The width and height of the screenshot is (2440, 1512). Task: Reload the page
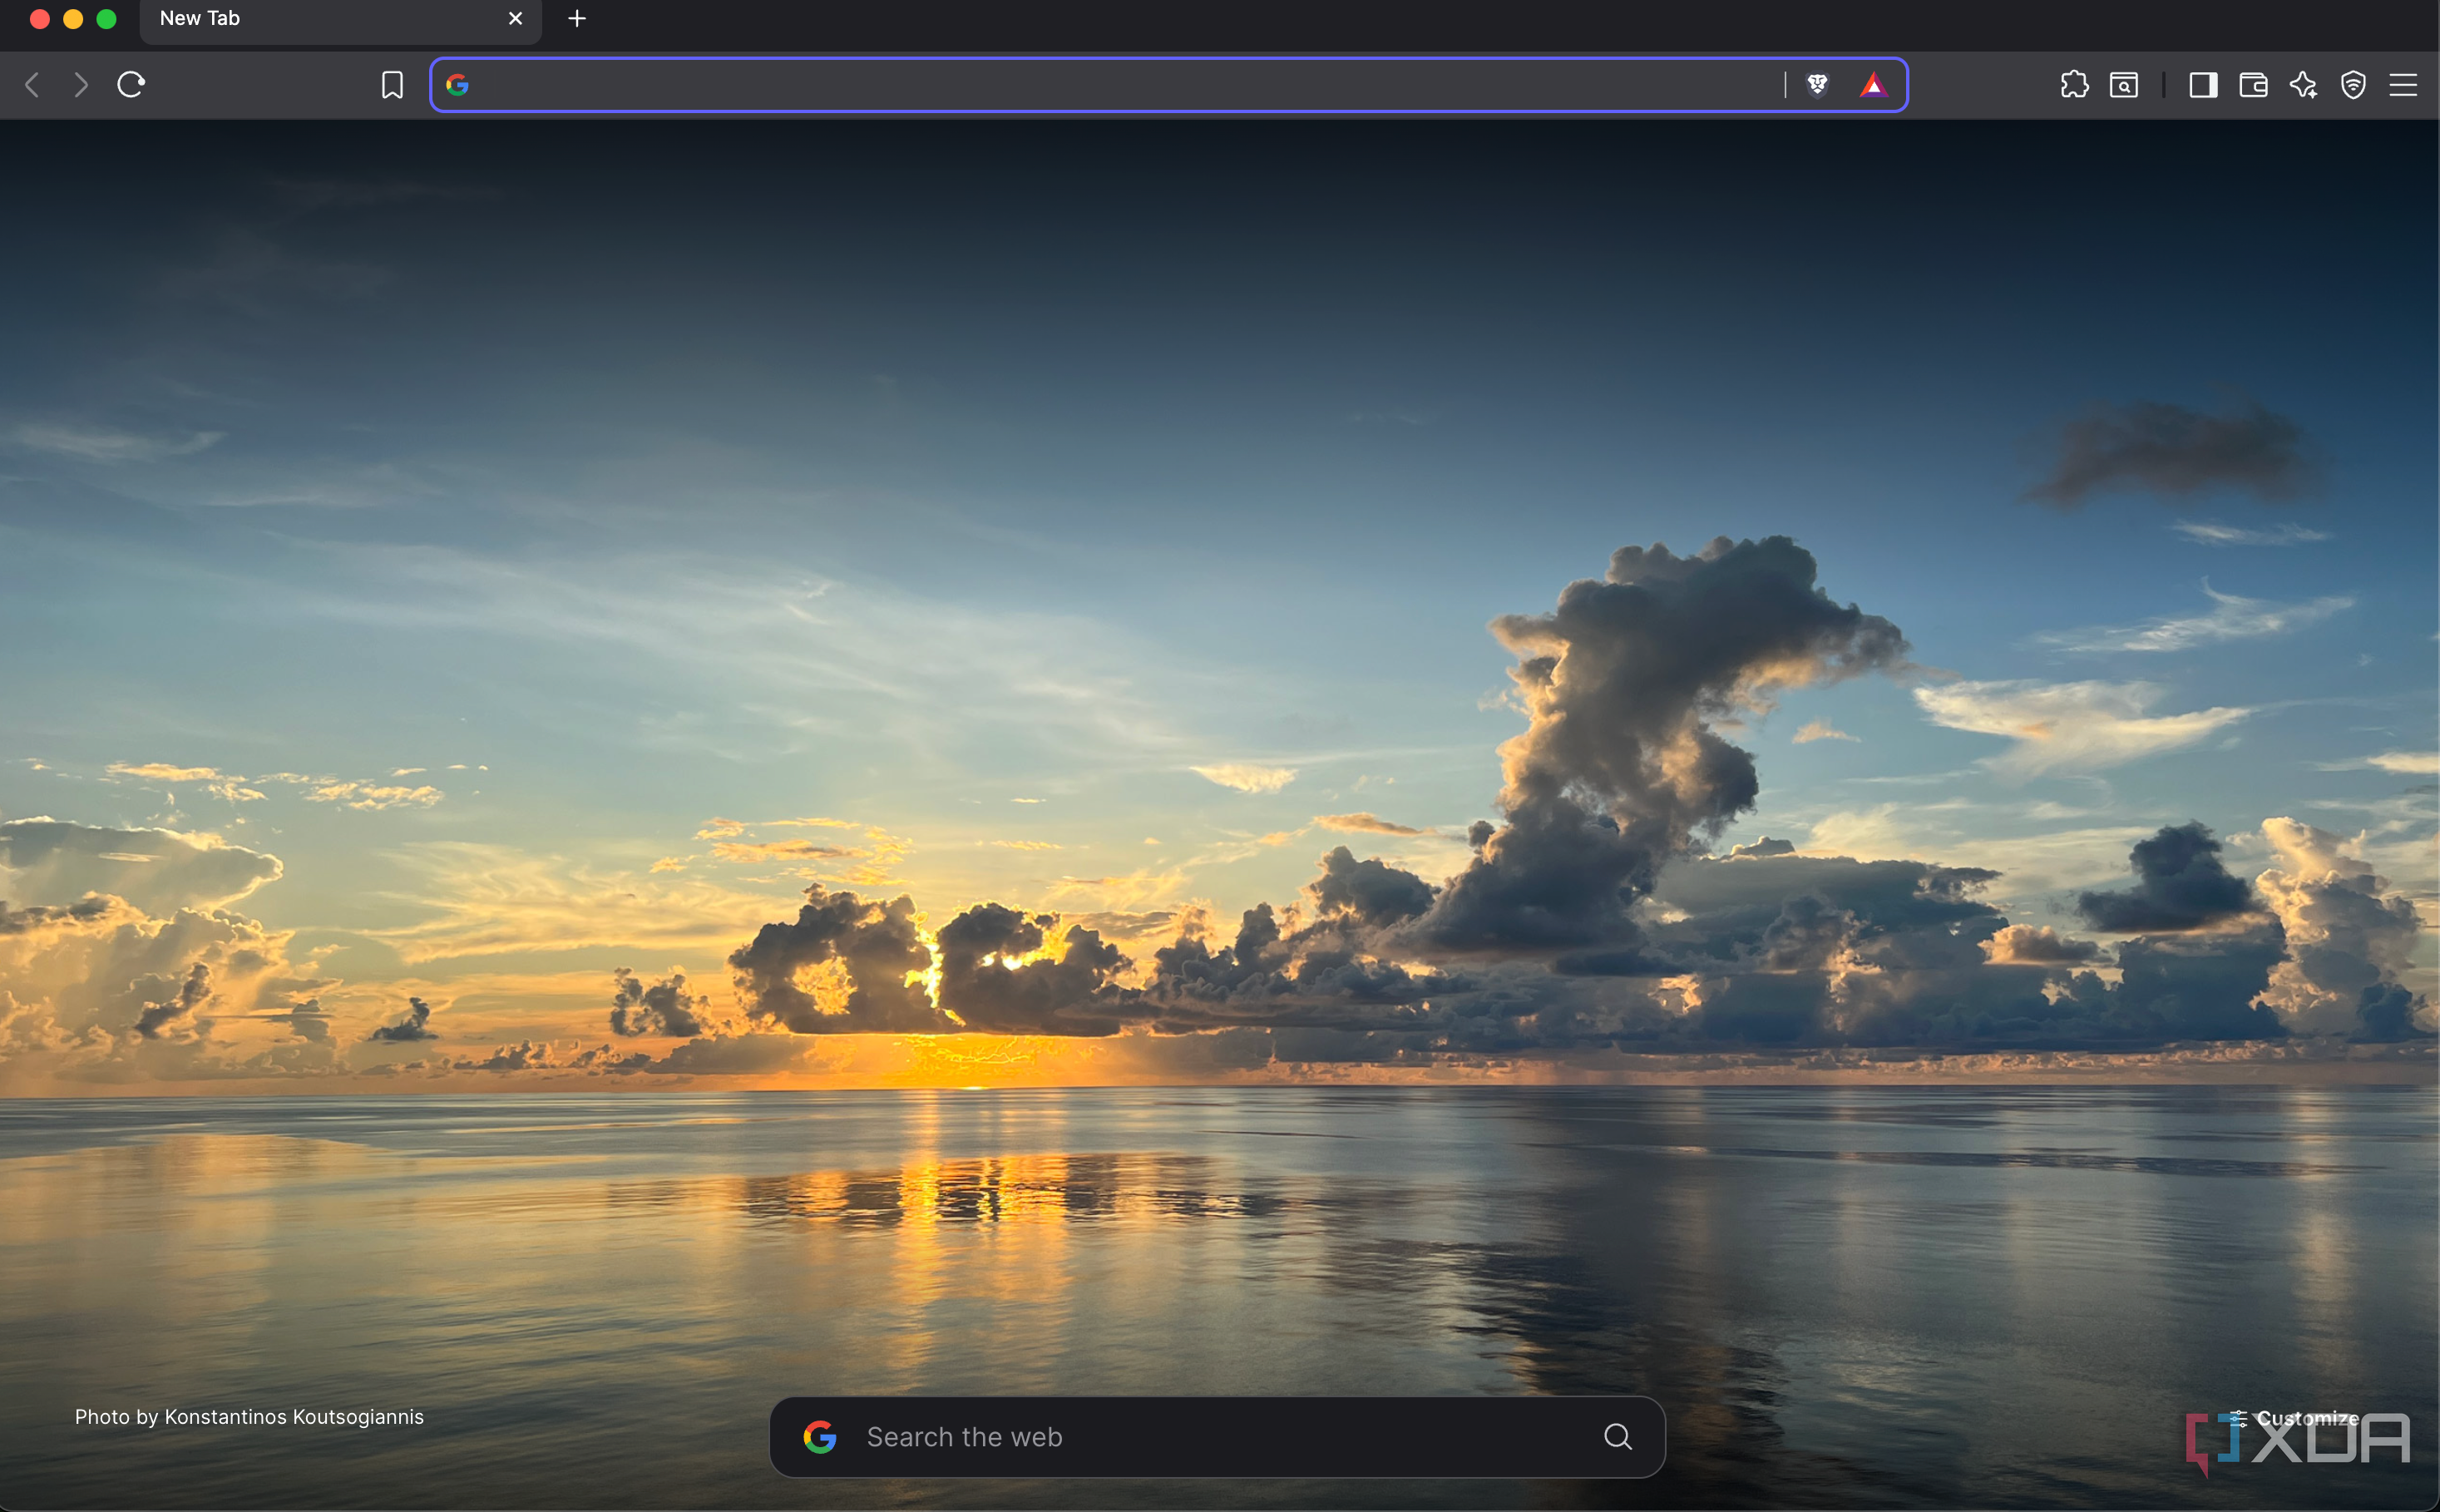(x=131, y=85)
